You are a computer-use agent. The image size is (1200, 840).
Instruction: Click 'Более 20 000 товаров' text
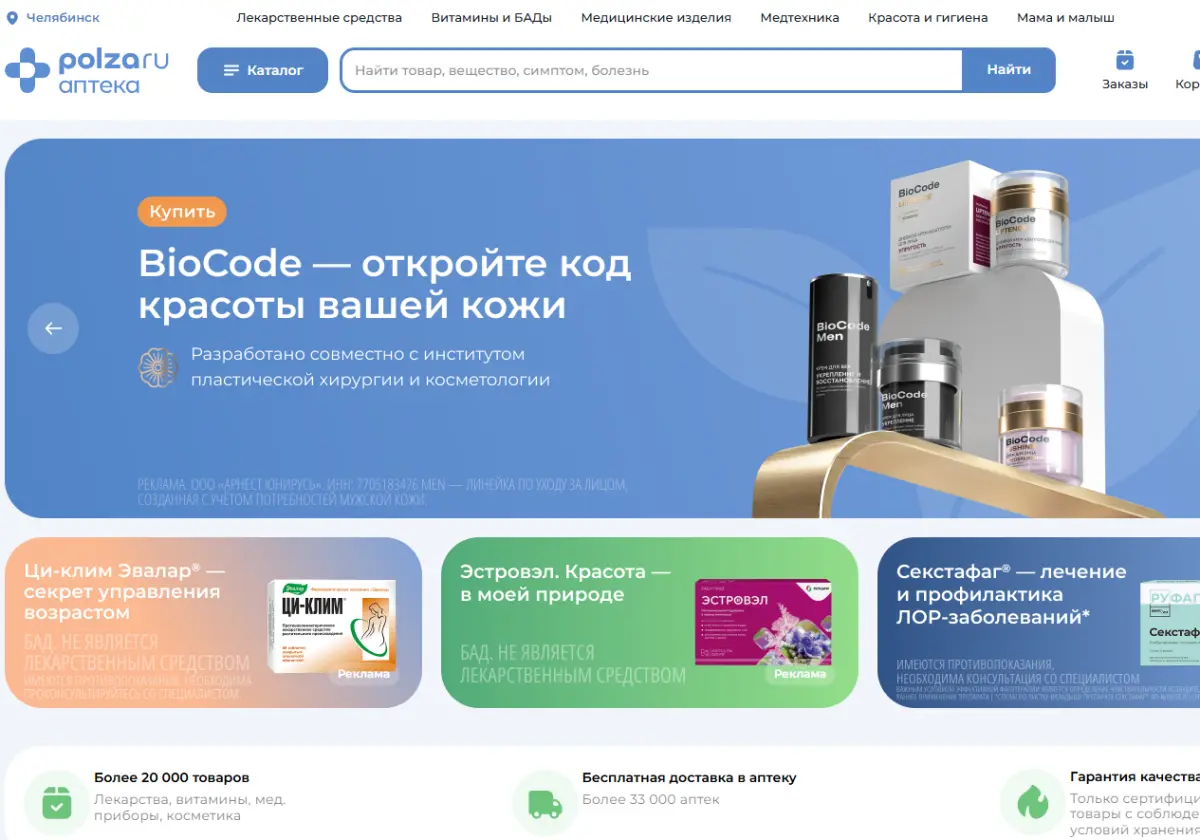click(172, 777)
